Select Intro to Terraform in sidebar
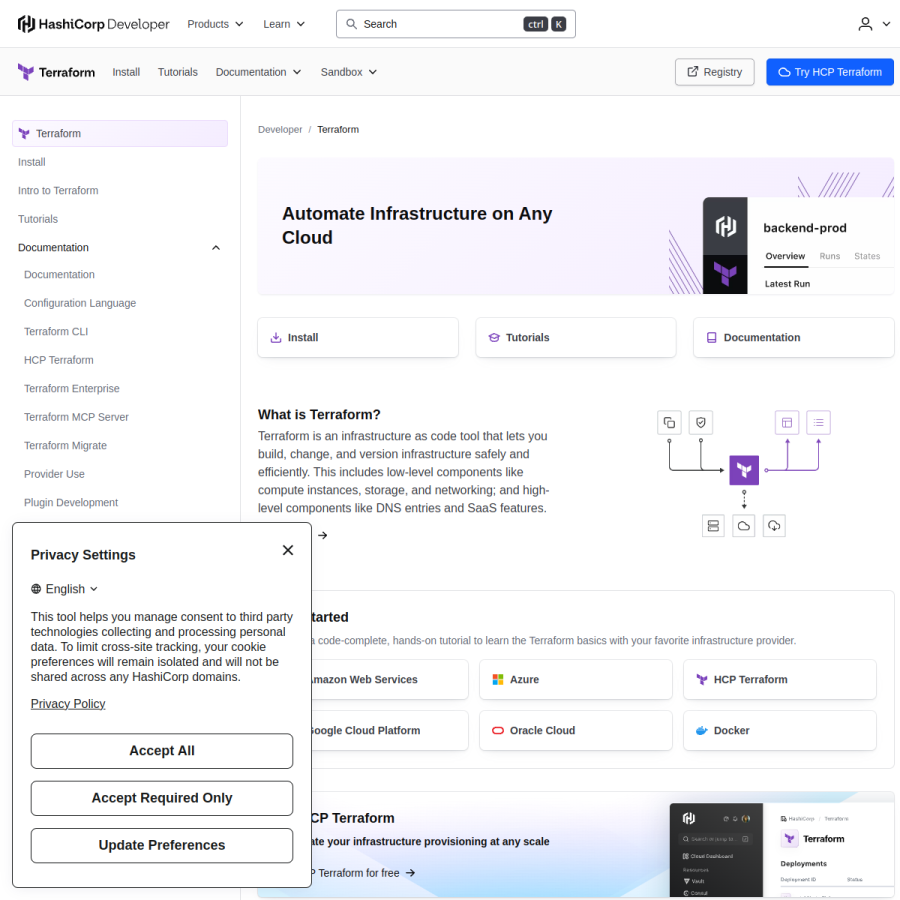Viewport: 900px width, 900px height. pyautogui.click(x=58, y=191)
